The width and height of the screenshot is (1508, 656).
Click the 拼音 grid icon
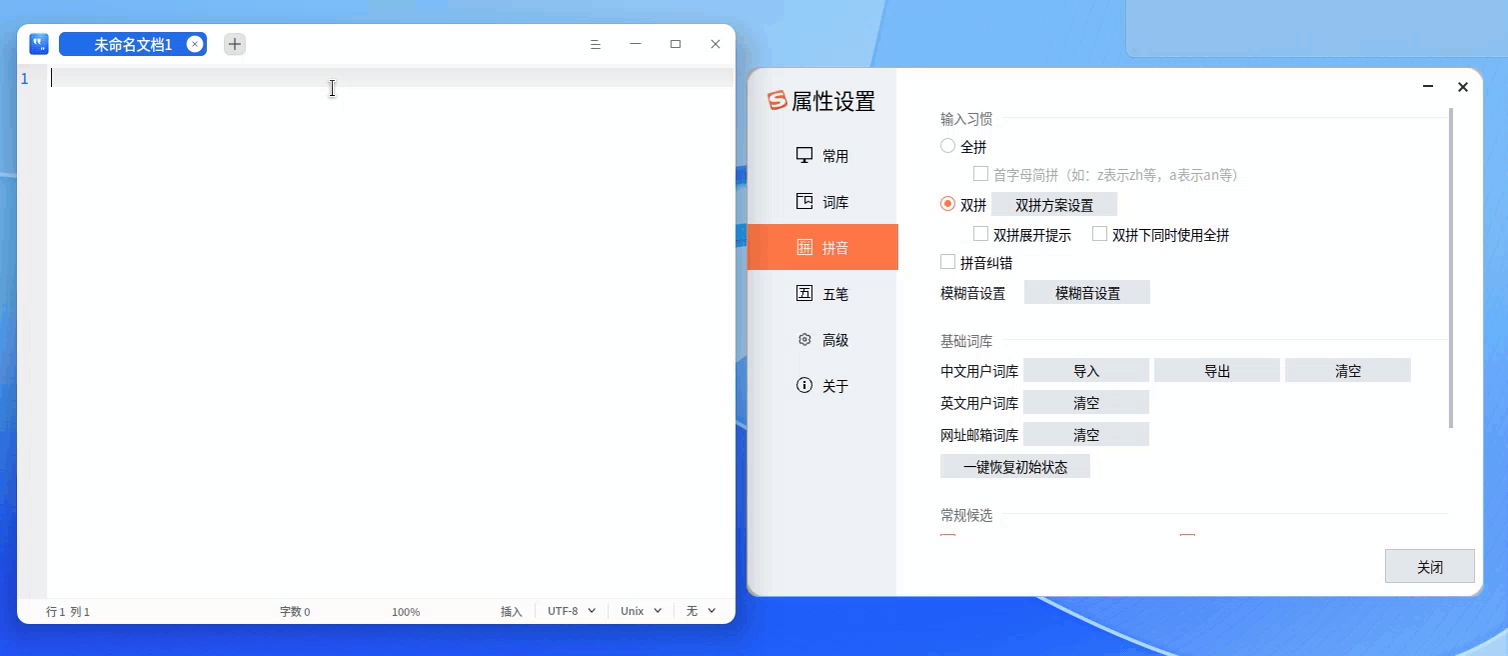click(x=804, y=247)
